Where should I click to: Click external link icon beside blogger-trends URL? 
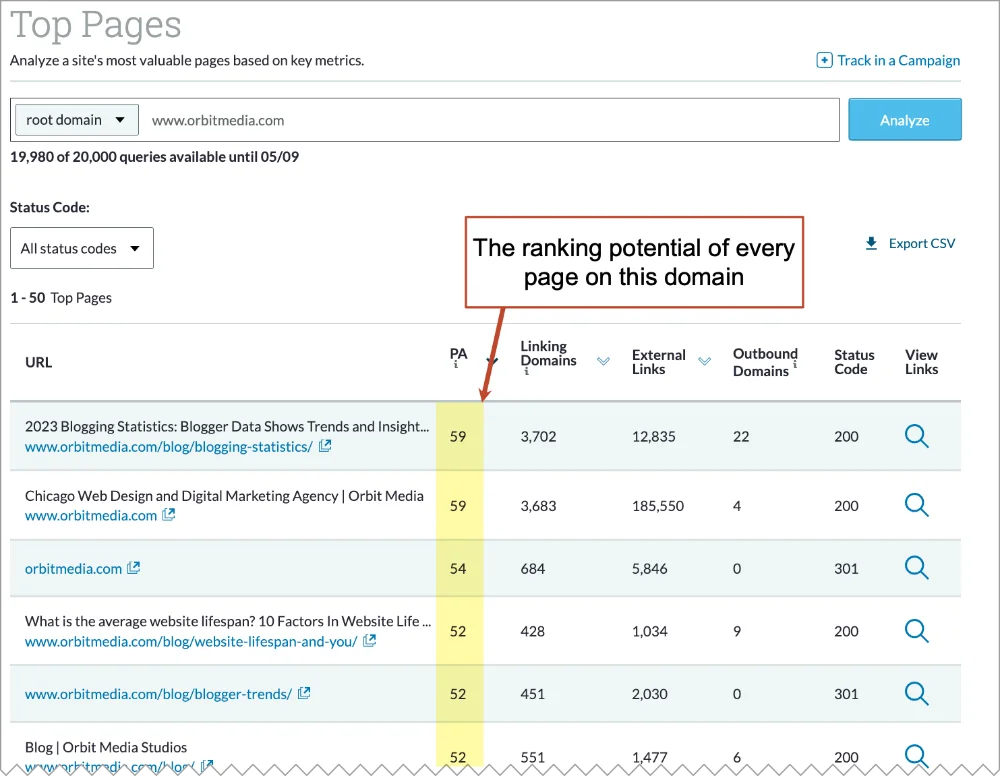tap(304, 692)
